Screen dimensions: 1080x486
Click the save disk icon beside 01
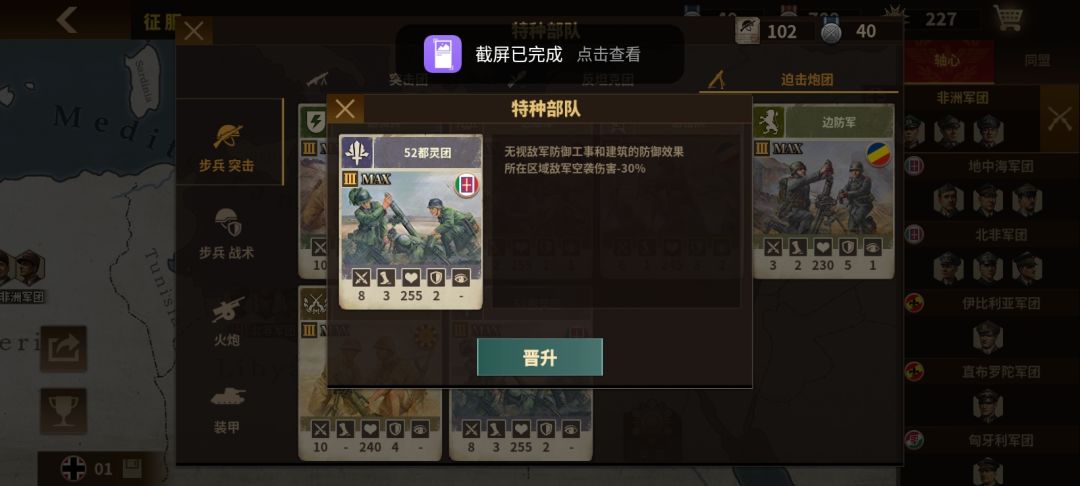click(x=132, y=469)
